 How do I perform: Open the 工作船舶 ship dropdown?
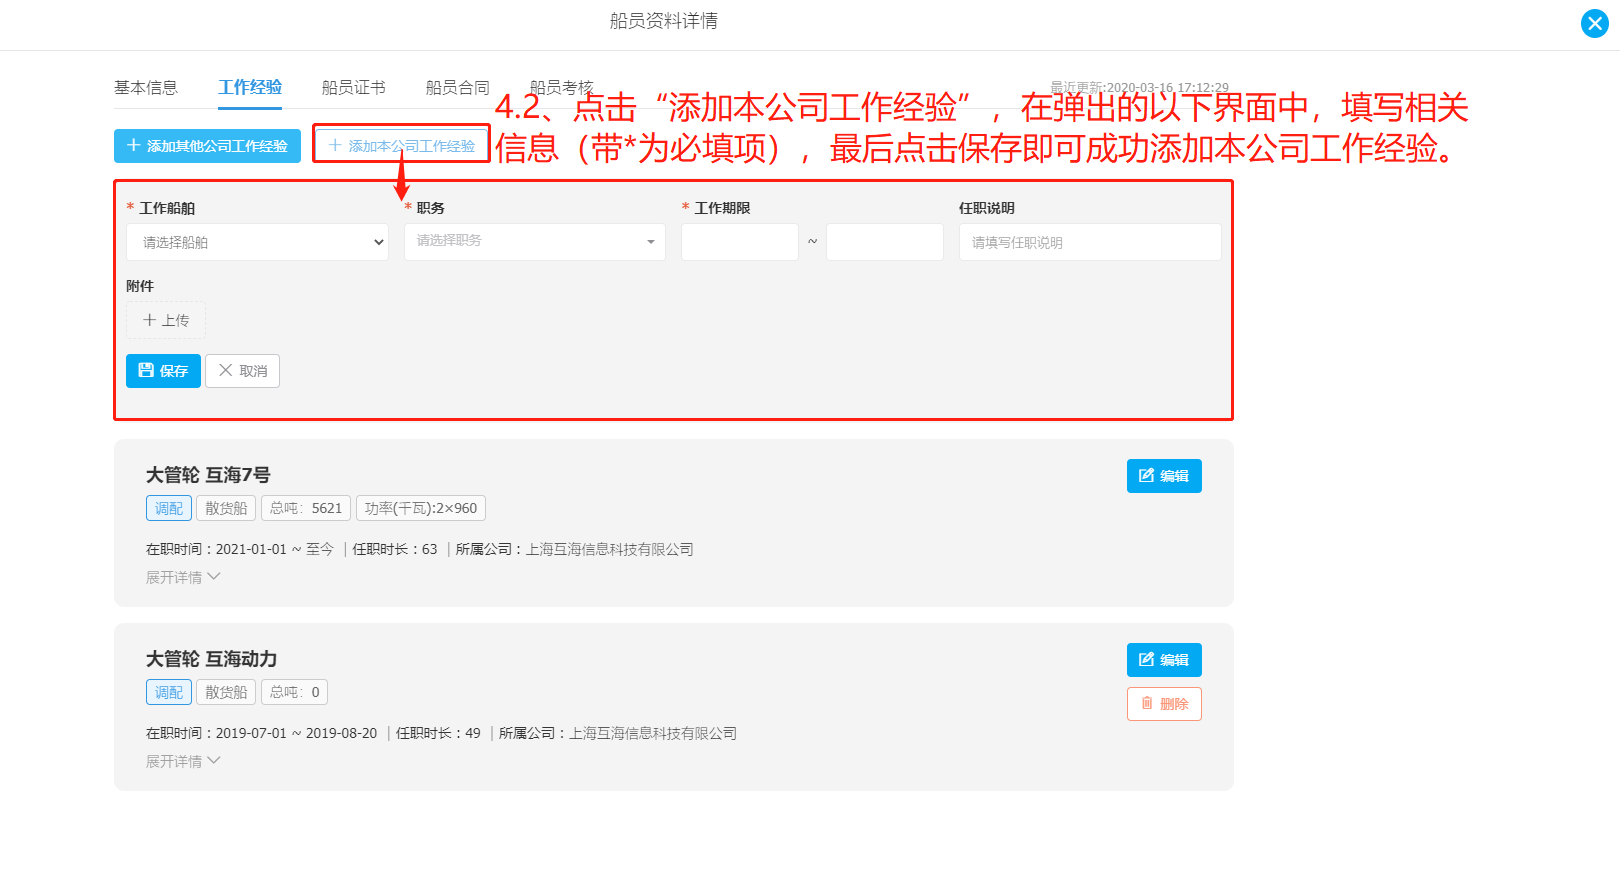pos(257,242)
